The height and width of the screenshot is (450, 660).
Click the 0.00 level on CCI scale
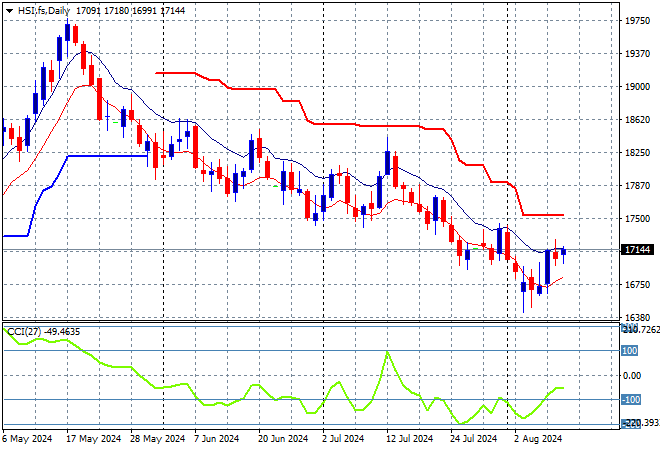[631, 376]
